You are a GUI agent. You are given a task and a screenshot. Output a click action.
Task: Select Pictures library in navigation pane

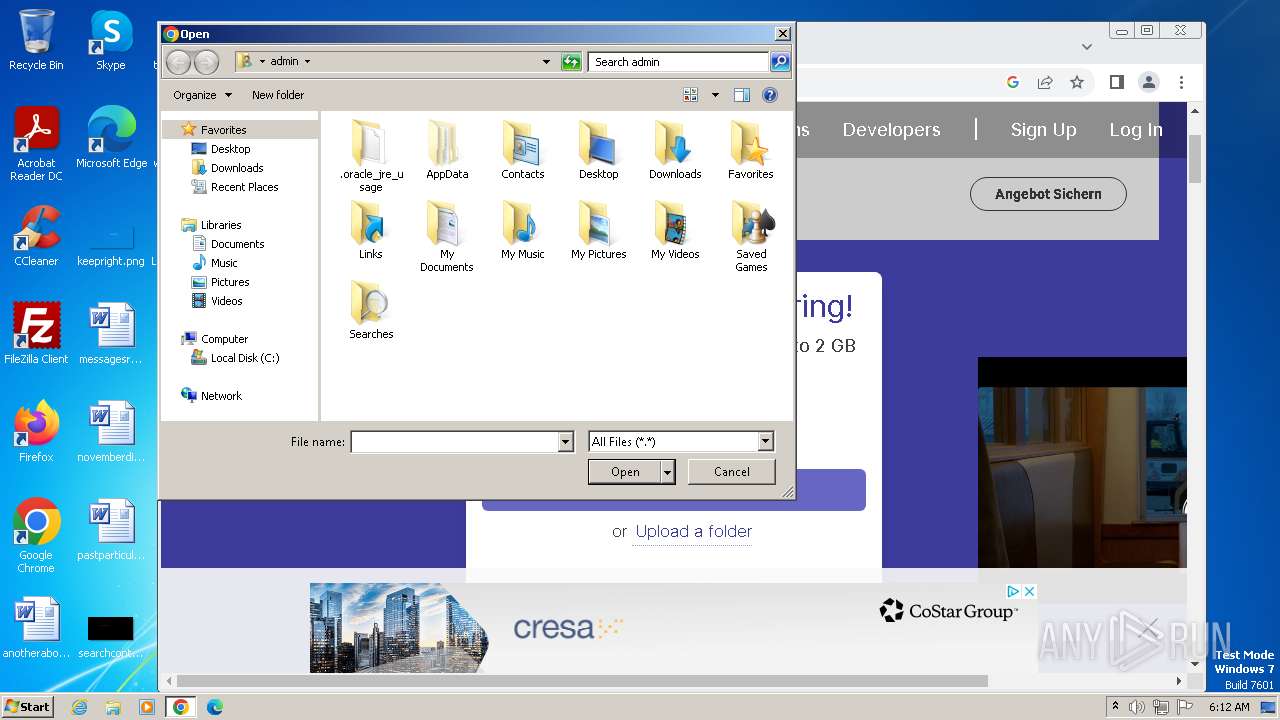(x=230, y=282)
